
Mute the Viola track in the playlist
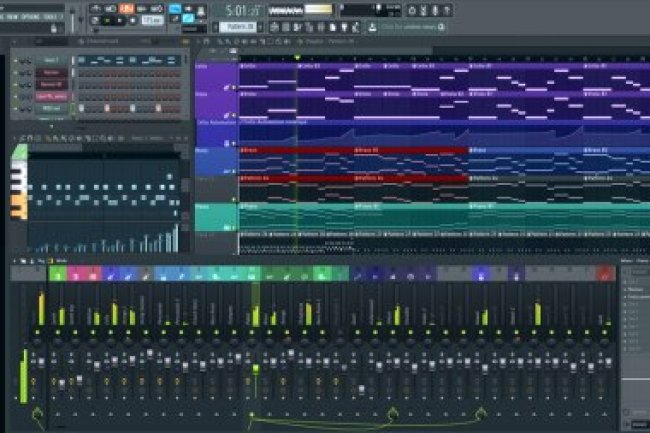(233, 115)
